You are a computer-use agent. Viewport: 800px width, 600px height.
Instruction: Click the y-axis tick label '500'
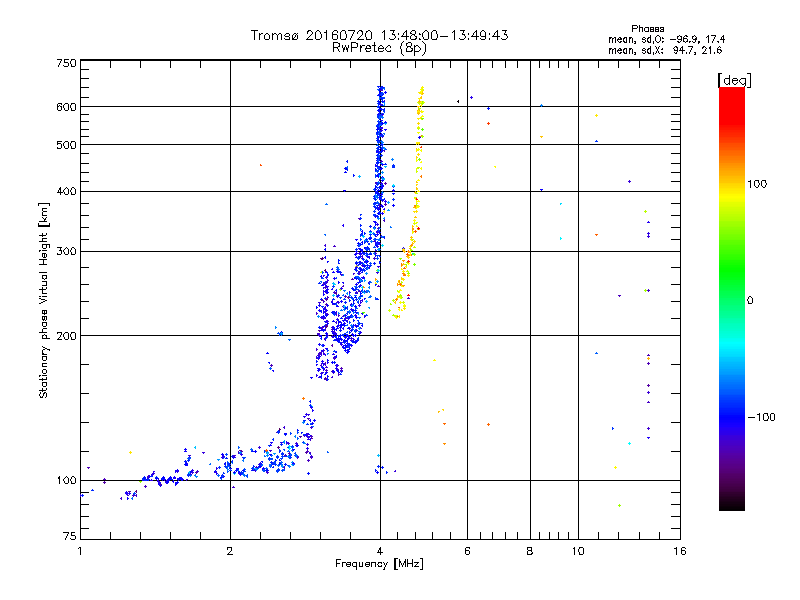66,145
